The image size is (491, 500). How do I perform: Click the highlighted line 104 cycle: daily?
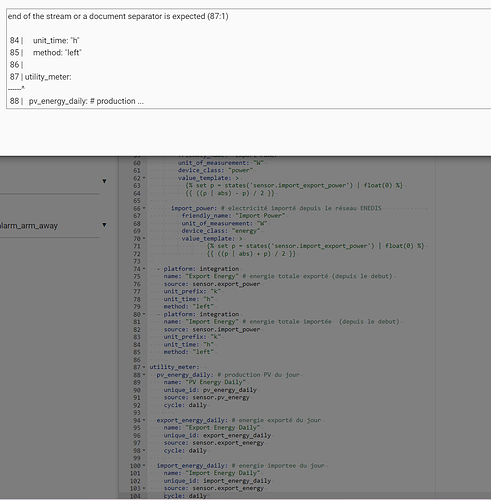click(x=185, y=496)
